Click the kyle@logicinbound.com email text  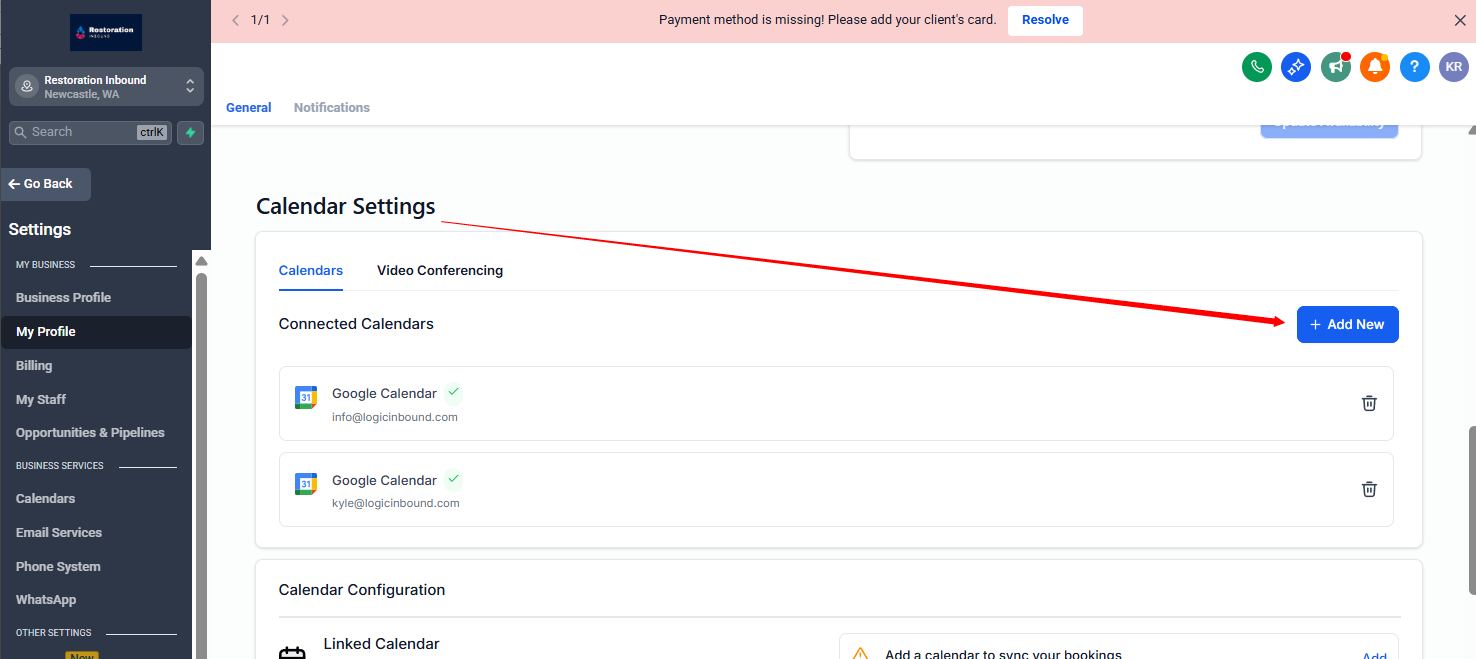pyautogui.click(x=396, y=503)
